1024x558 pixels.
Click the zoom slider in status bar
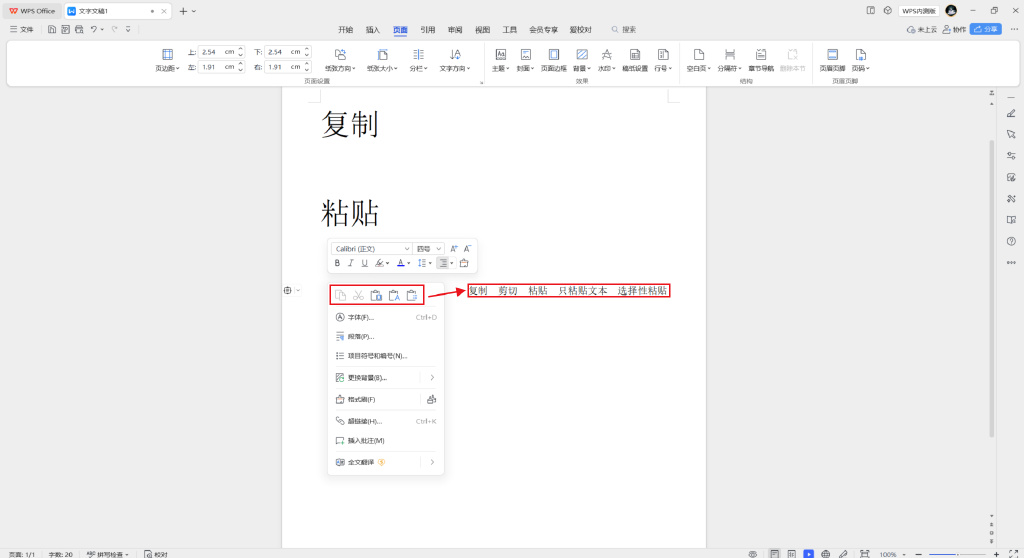(957, 554)
